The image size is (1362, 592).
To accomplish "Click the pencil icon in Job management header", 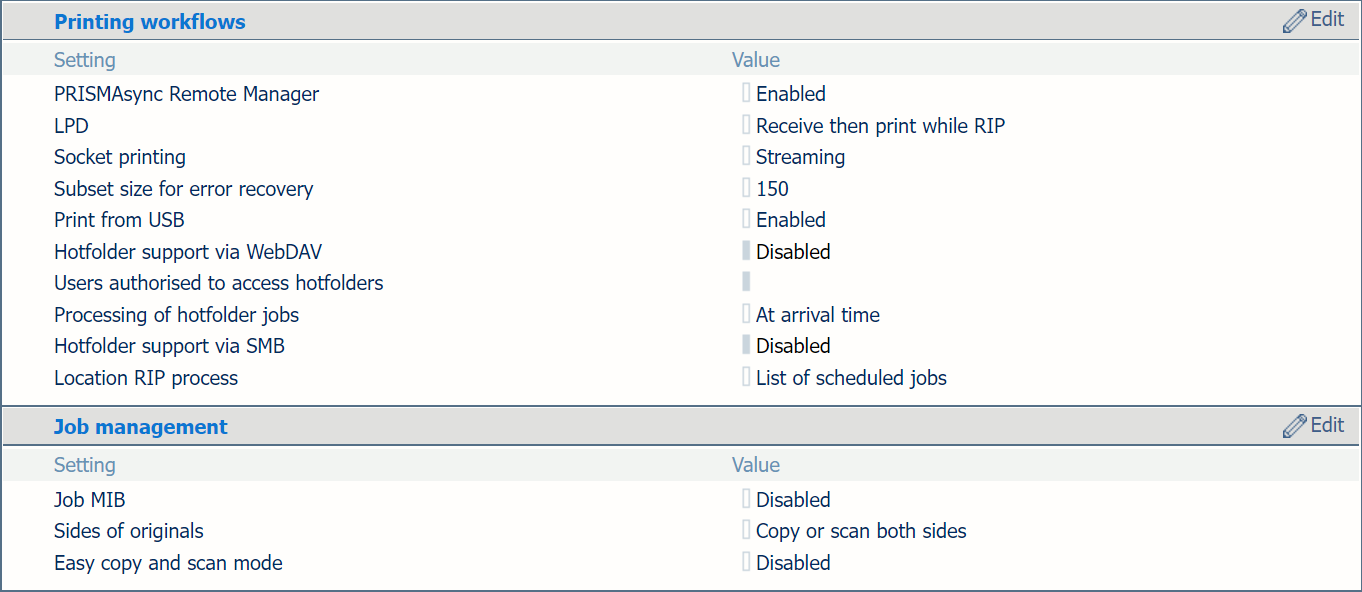I will [1295, 426].
